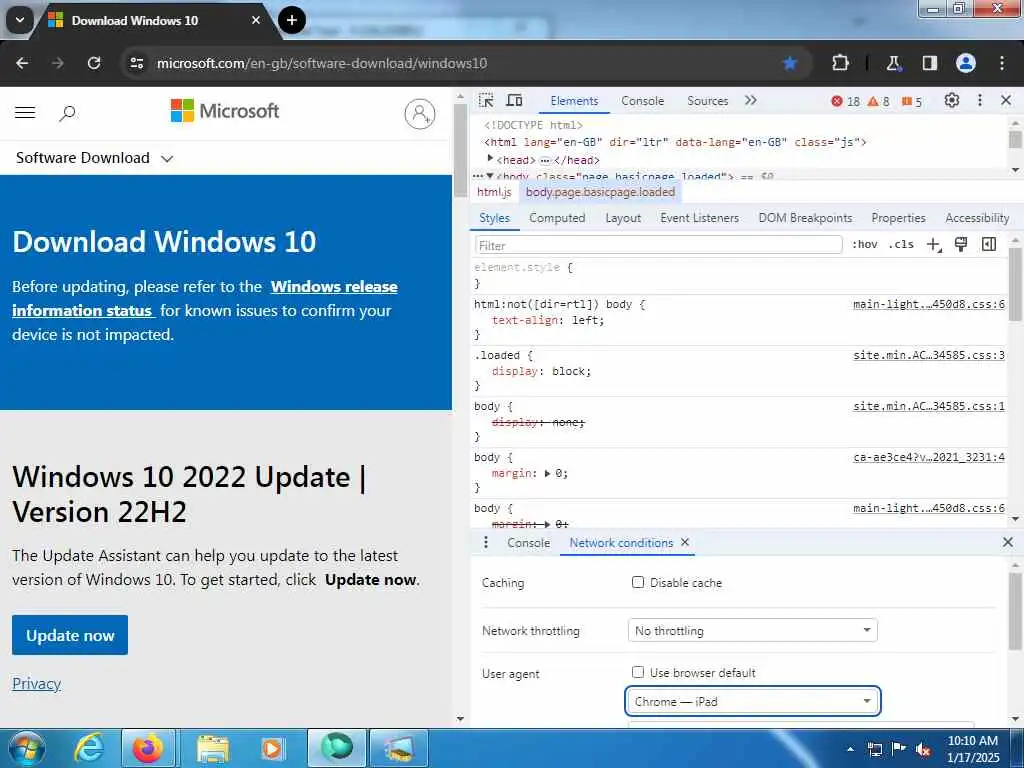Click the 5 issues counter
Screen dimensions: 1024x768
coord(912,101)
